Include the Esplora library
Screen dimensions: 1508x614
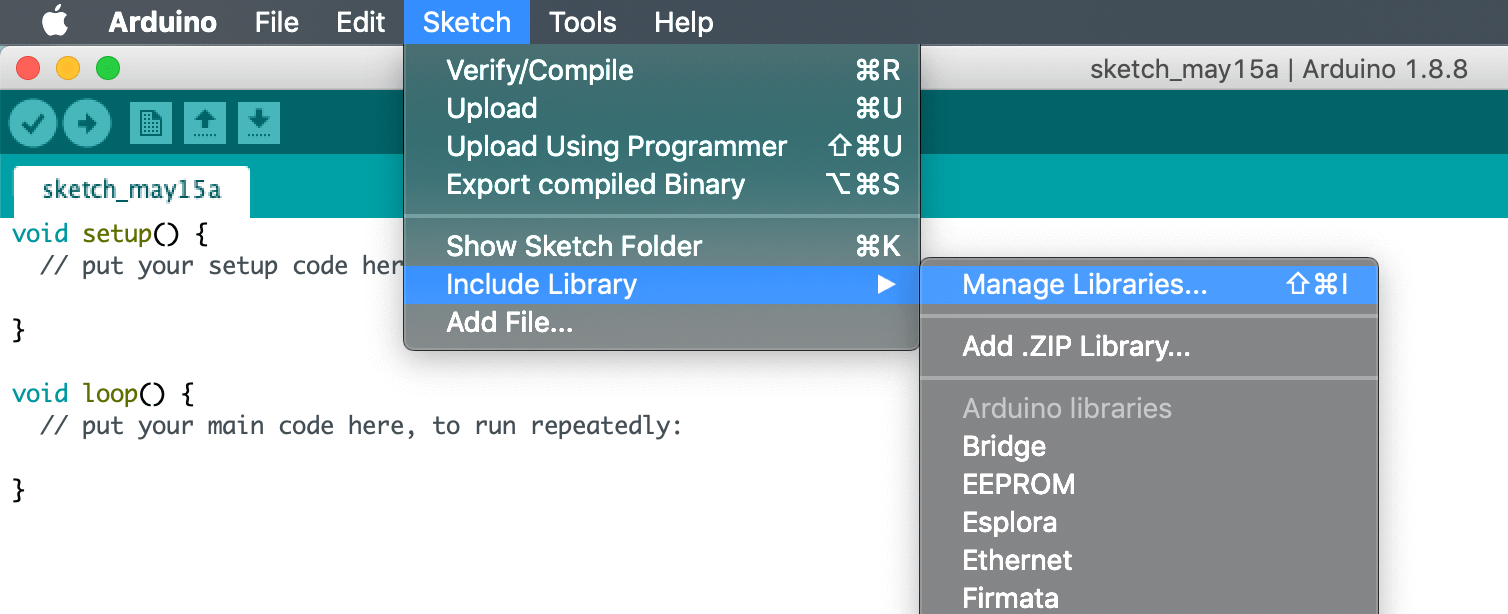[1149, 522]
